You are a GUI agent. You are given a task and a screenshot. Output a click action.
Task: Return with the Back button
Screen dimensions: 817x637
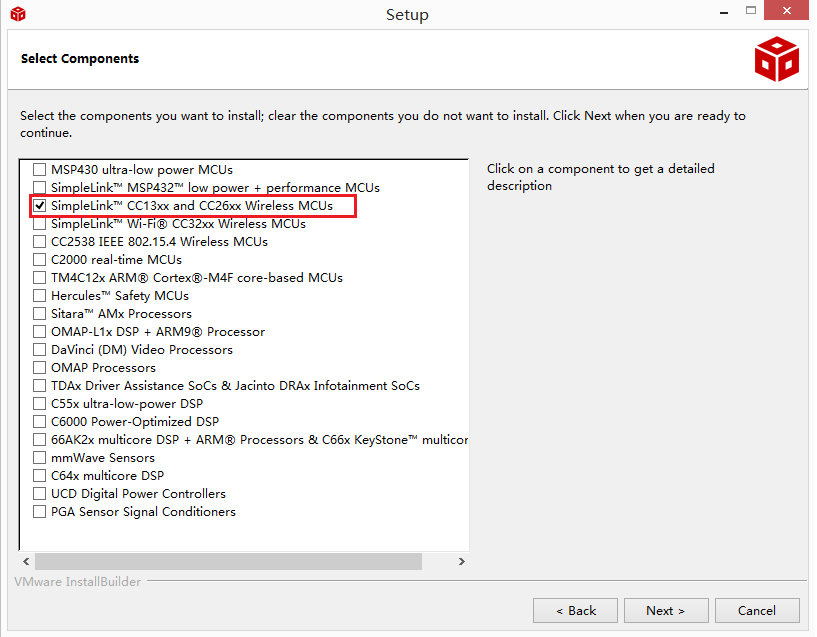point(575,610)
